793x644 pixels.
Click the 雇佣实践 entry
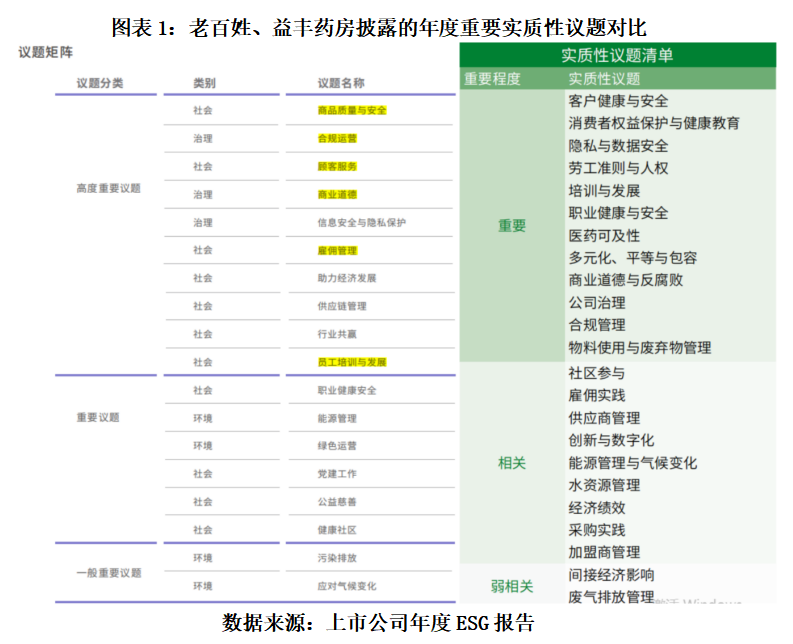[x=597, y=396]
